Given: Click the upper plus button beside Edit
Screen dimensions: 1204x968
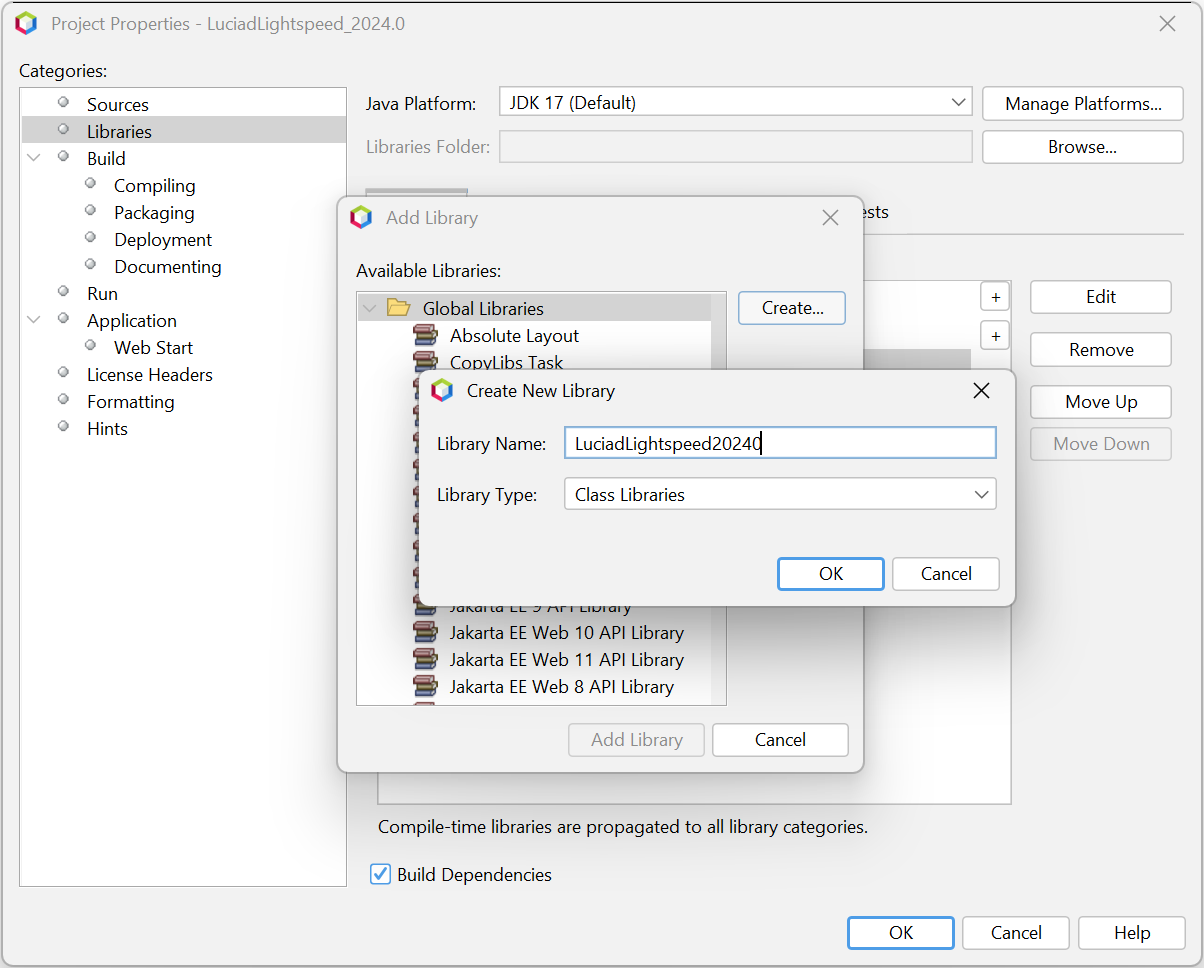Looking at the screenshot, I should coord(995,297).
